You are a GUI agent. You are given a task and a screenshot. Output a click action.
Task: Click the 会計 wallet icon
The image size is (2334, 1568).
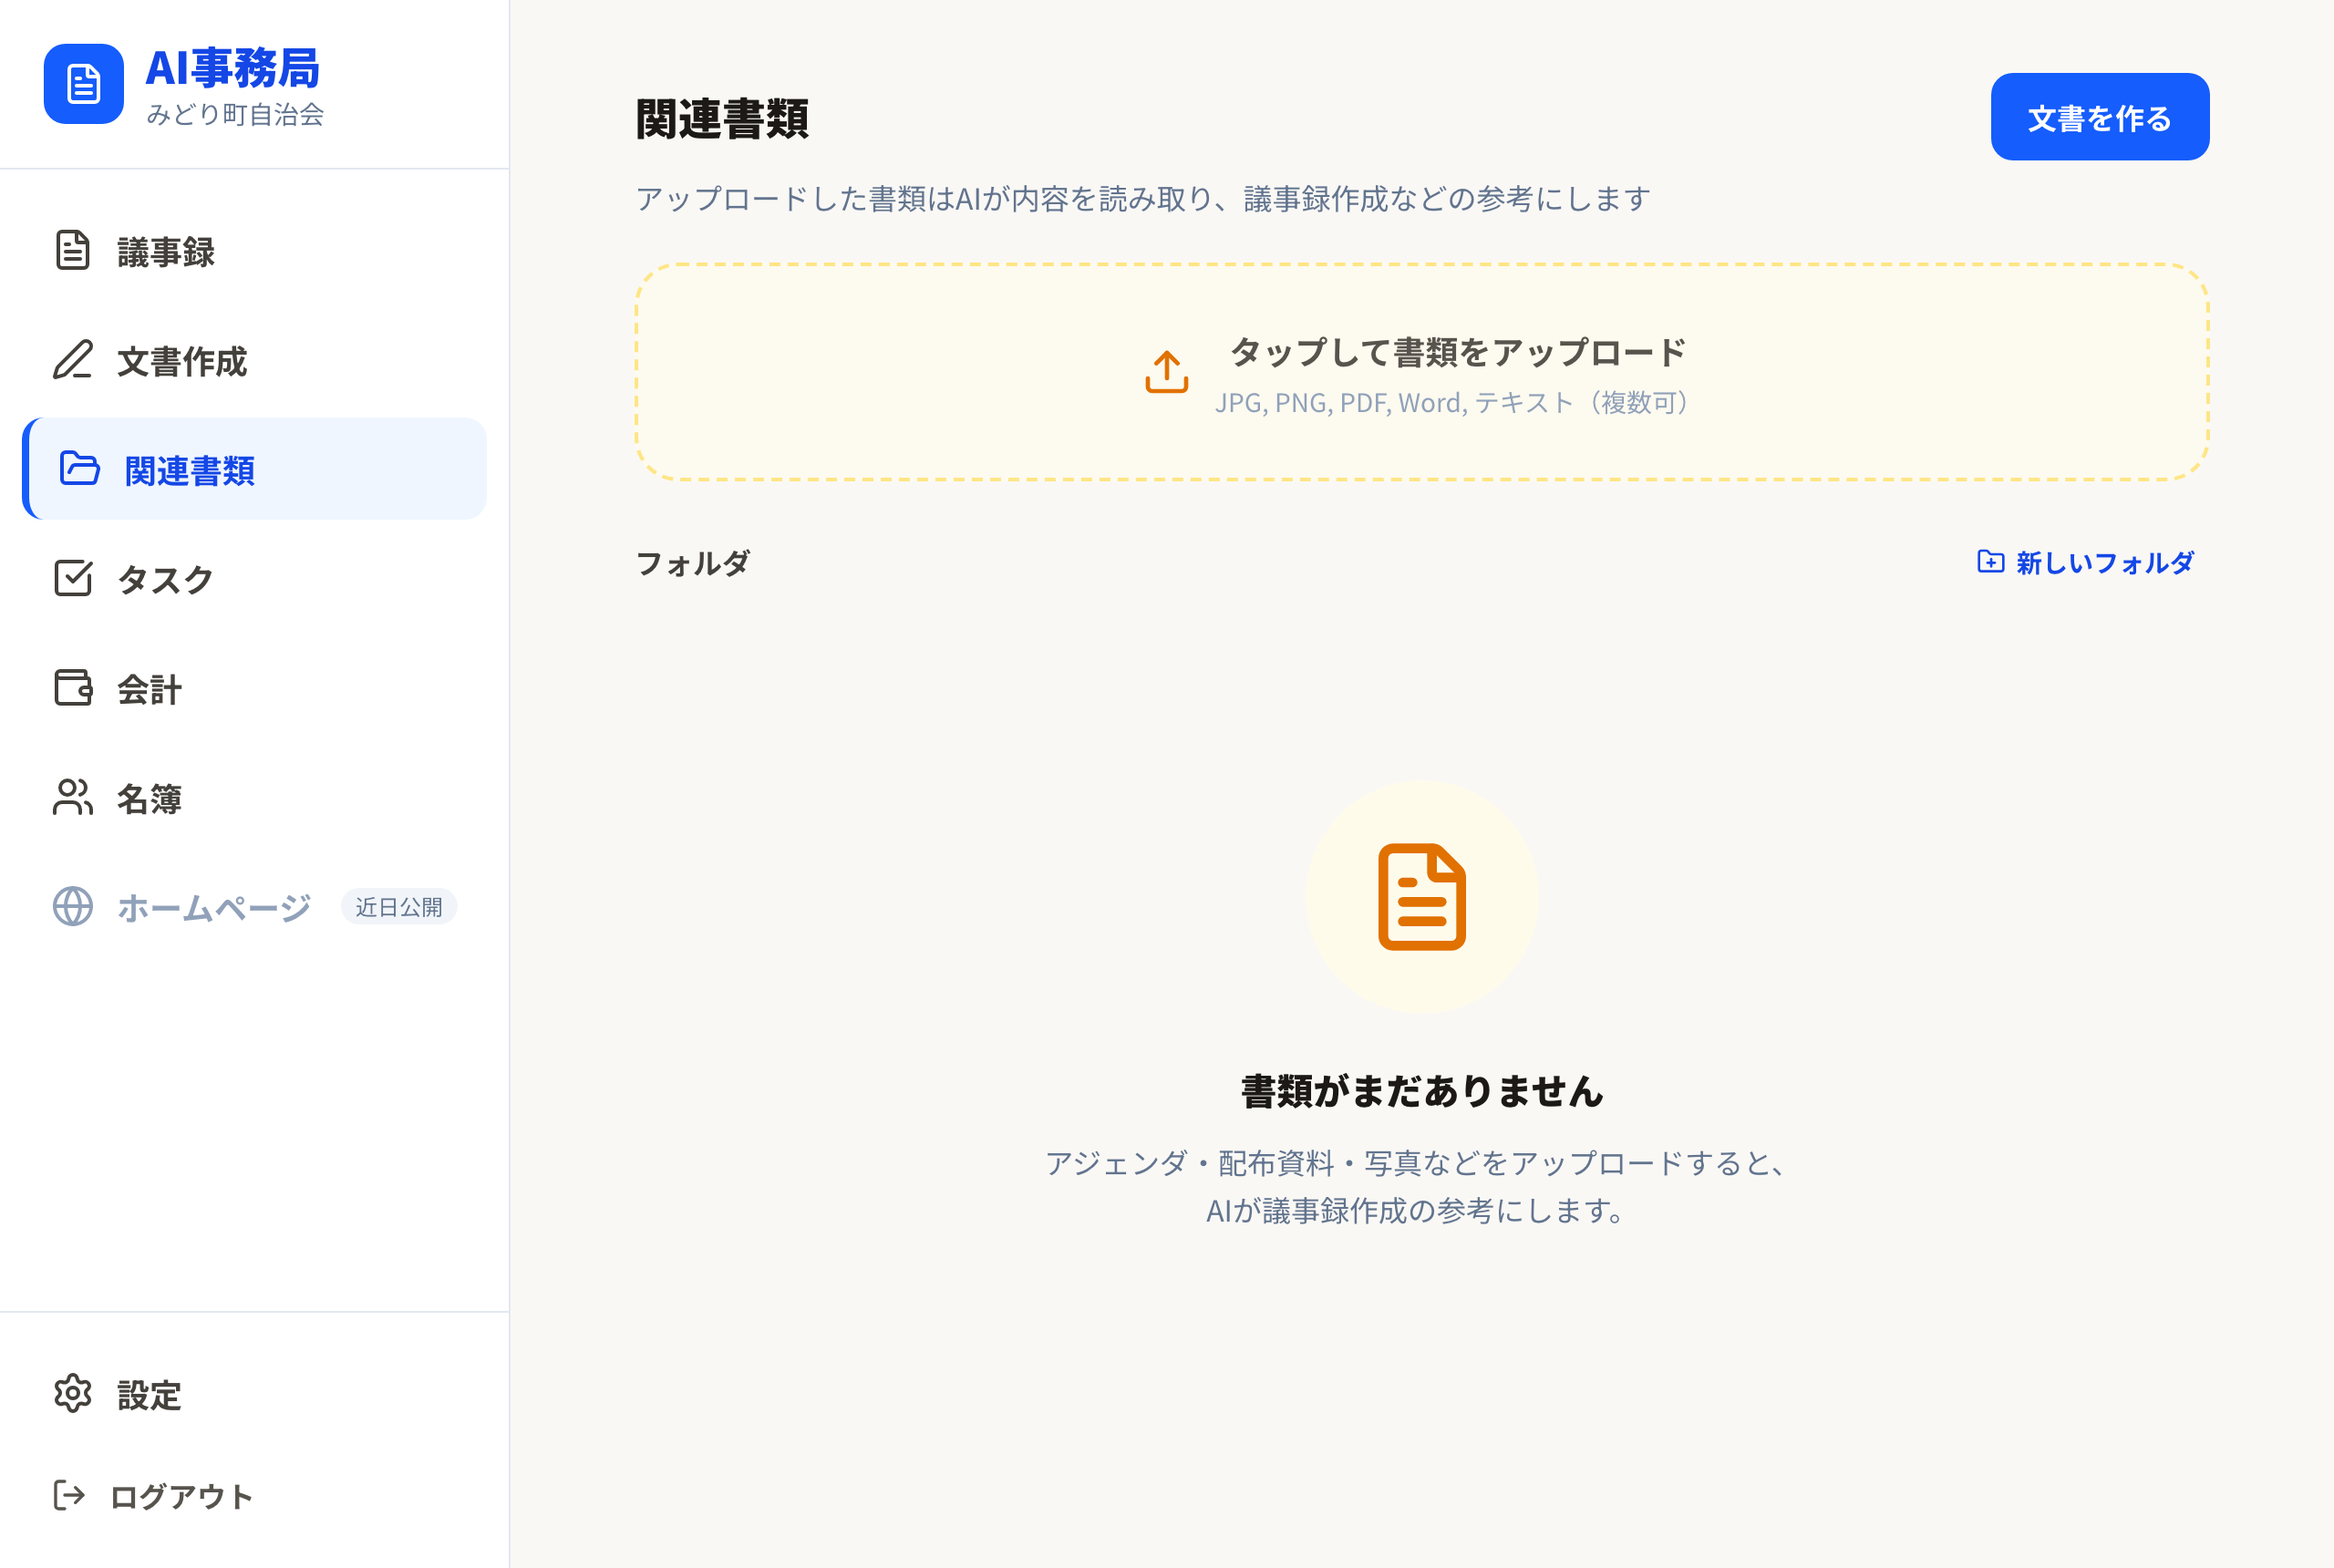click(x=73, y=688)
